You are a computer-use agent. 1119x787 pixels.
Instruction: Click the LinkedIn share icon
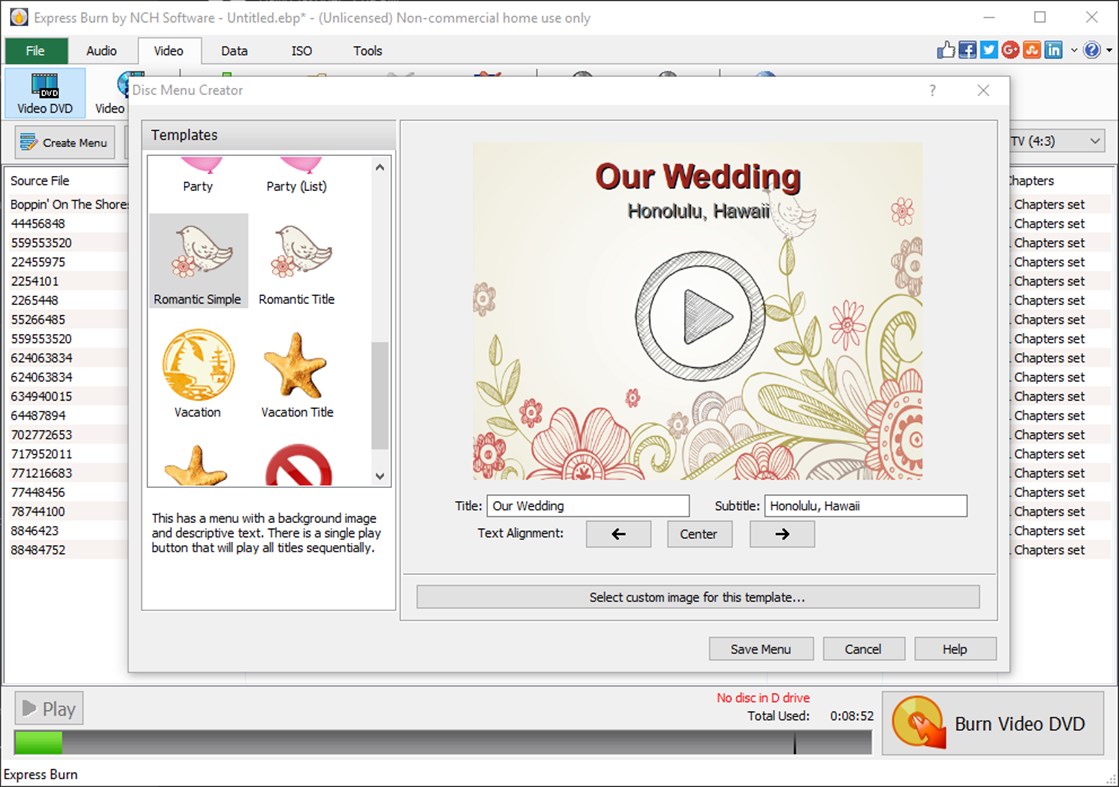[1052, 49]
